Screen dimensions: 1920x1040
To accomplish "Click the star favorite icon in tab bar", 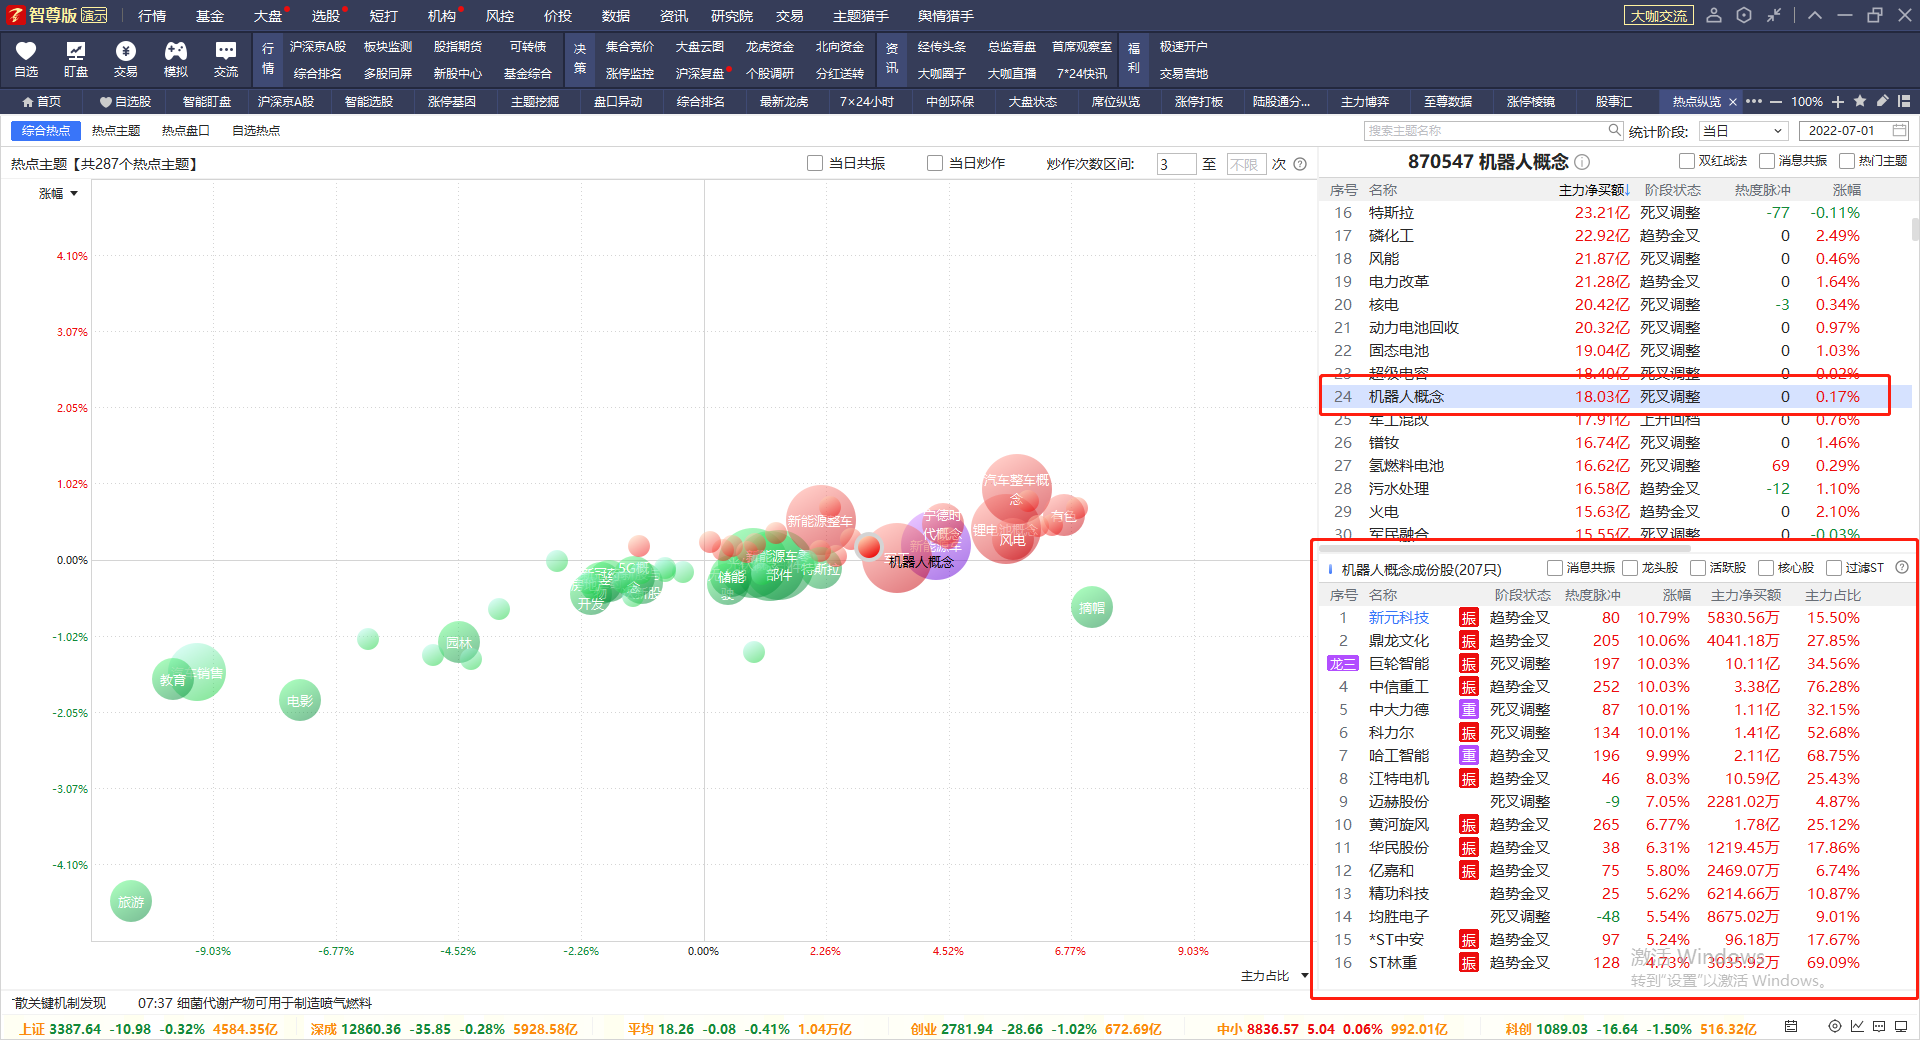I will (x=1860, y=101).
